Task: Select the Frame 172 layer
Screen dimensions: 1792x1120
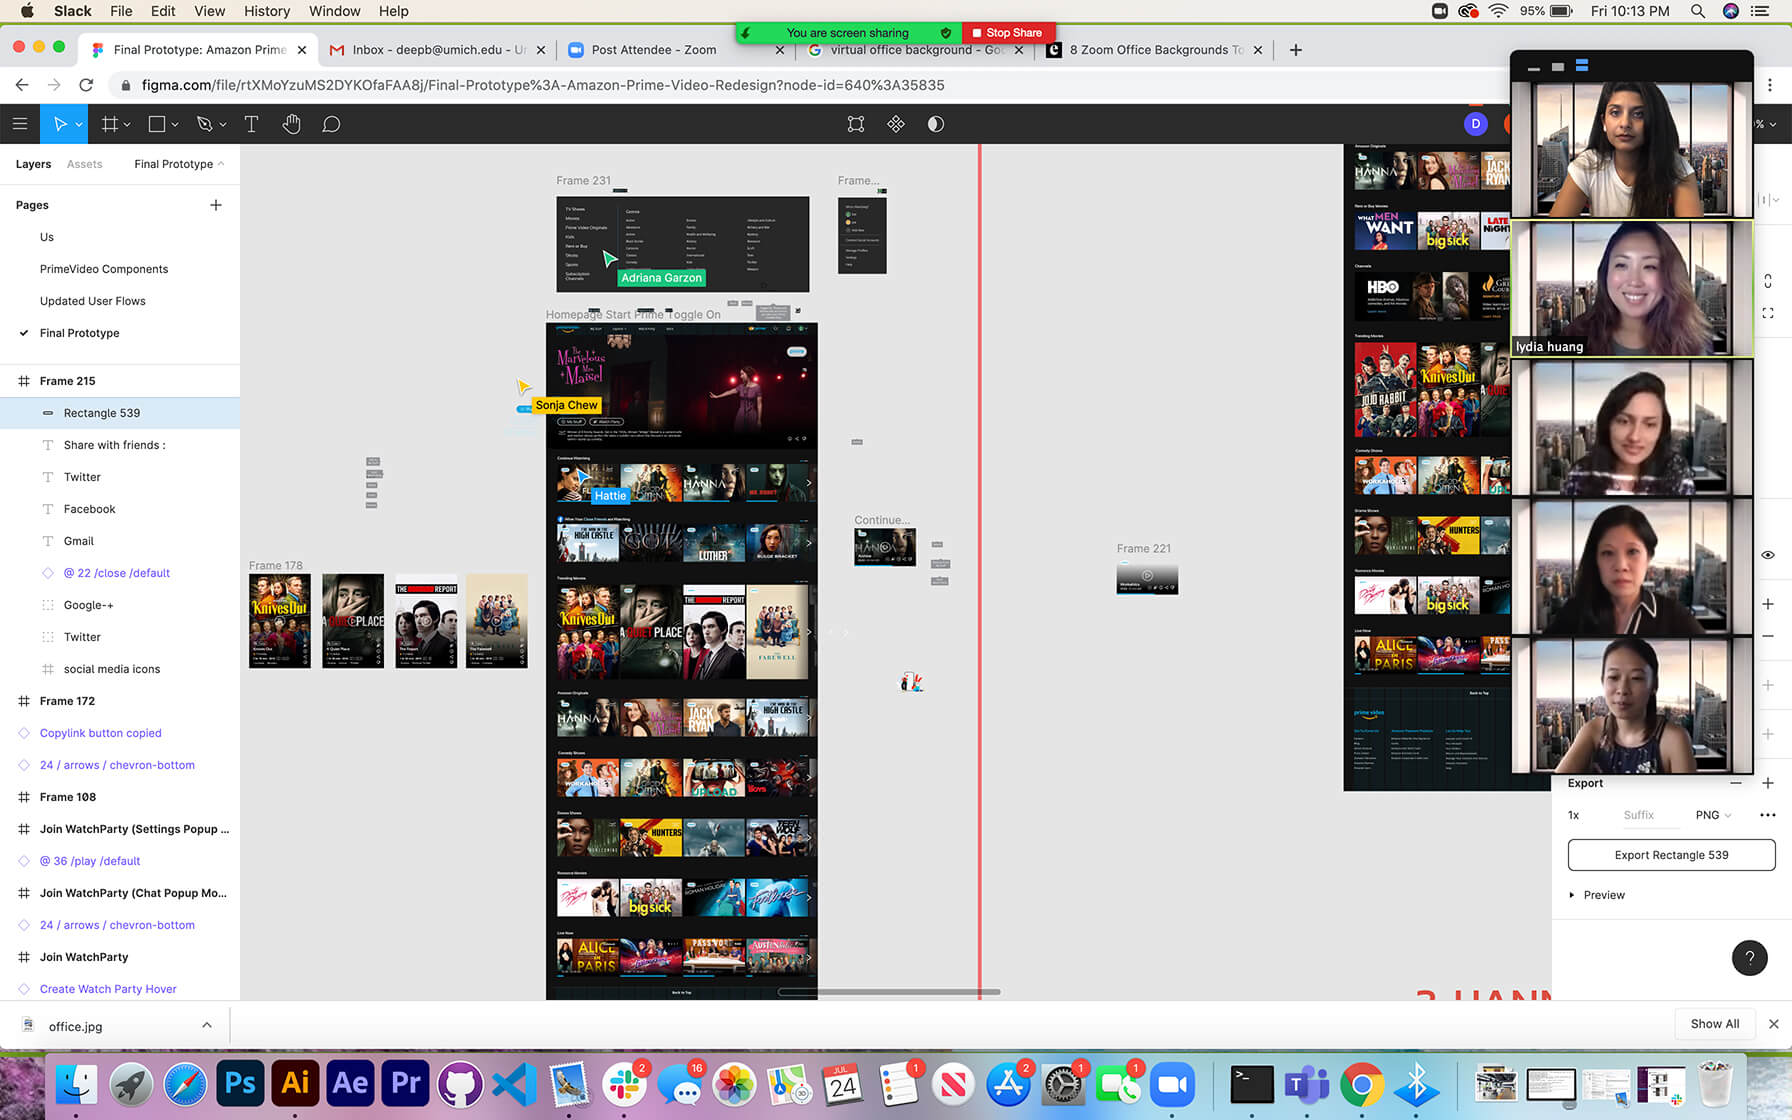Action: coord(120,701)
